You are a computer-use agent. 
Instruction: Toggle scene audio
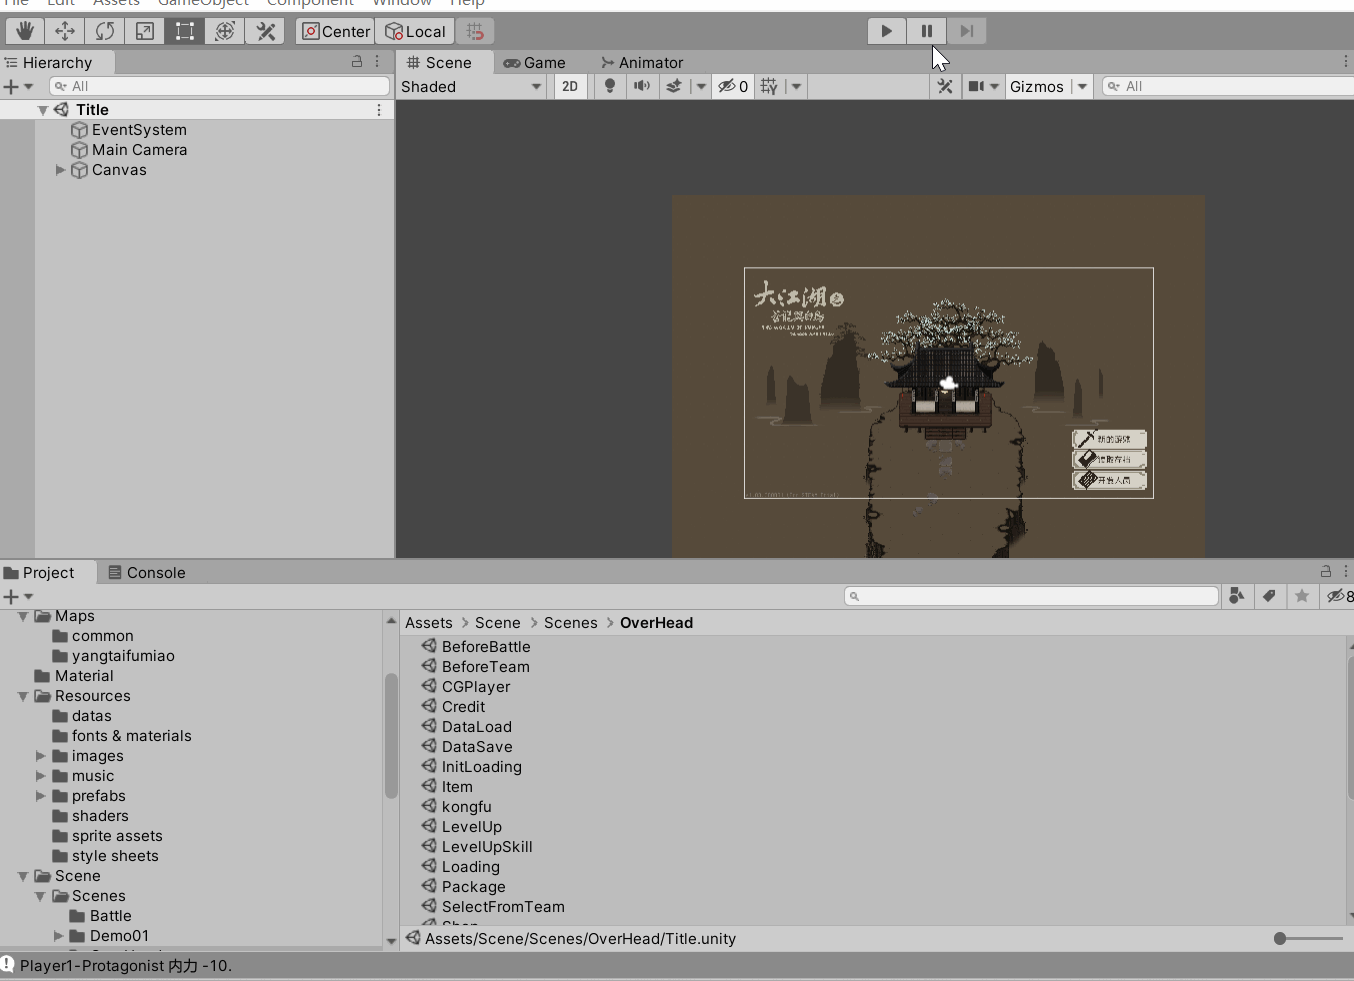(x=642, y=86)
